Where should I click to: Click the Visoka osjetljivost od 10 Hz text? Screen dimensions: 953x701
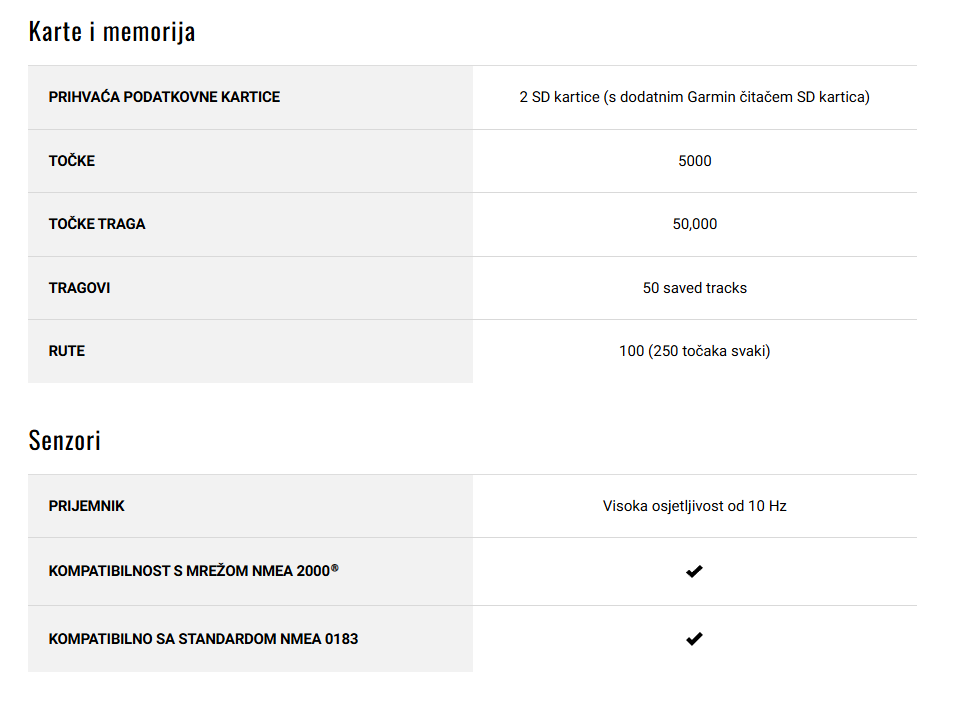click(695, 506)
